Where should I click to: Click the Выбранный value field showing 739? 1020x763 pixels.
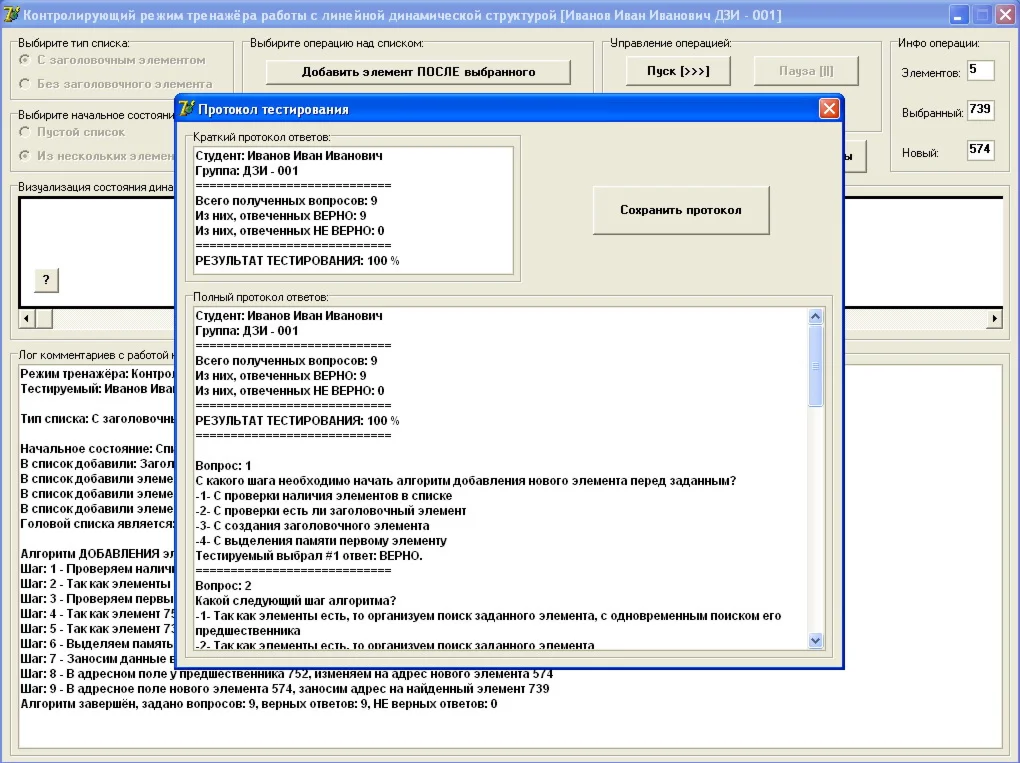click(980, 110)
